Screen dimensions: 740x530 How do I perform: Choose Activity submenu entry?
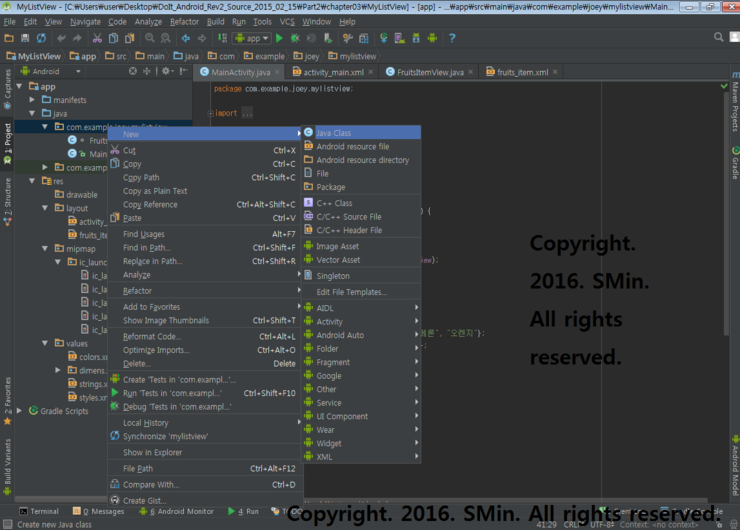pos(361,321)
